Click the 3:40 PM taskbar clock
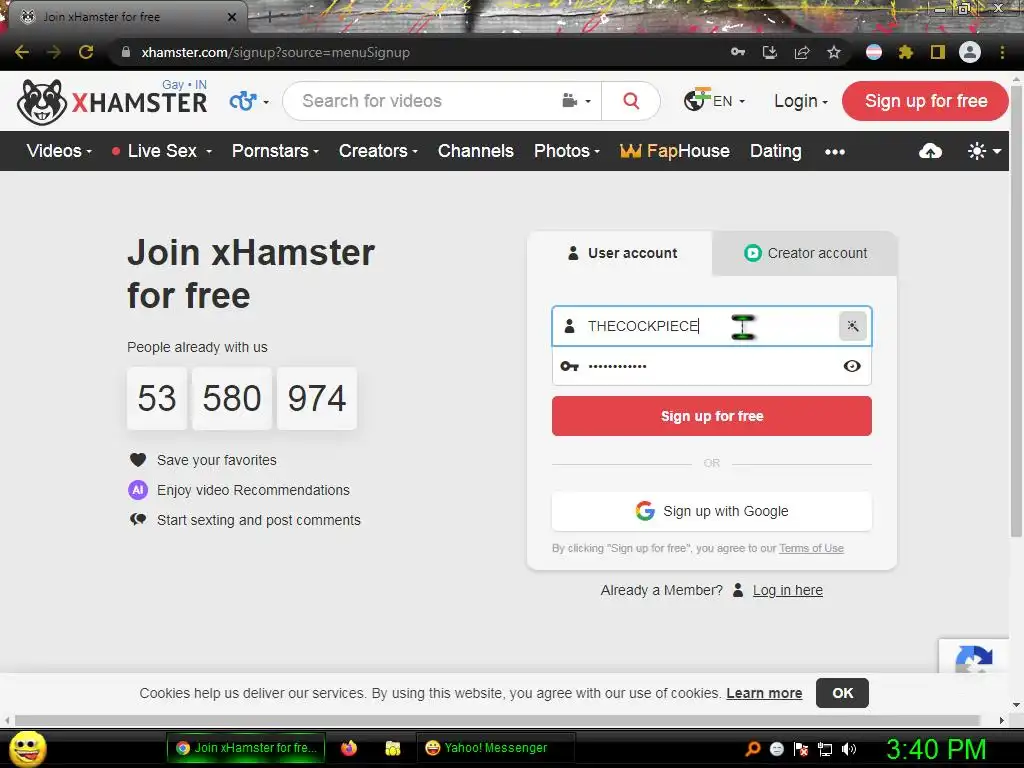Image resolution: width=1024 pixels, height=768 pixels. (x=936, y=749)
